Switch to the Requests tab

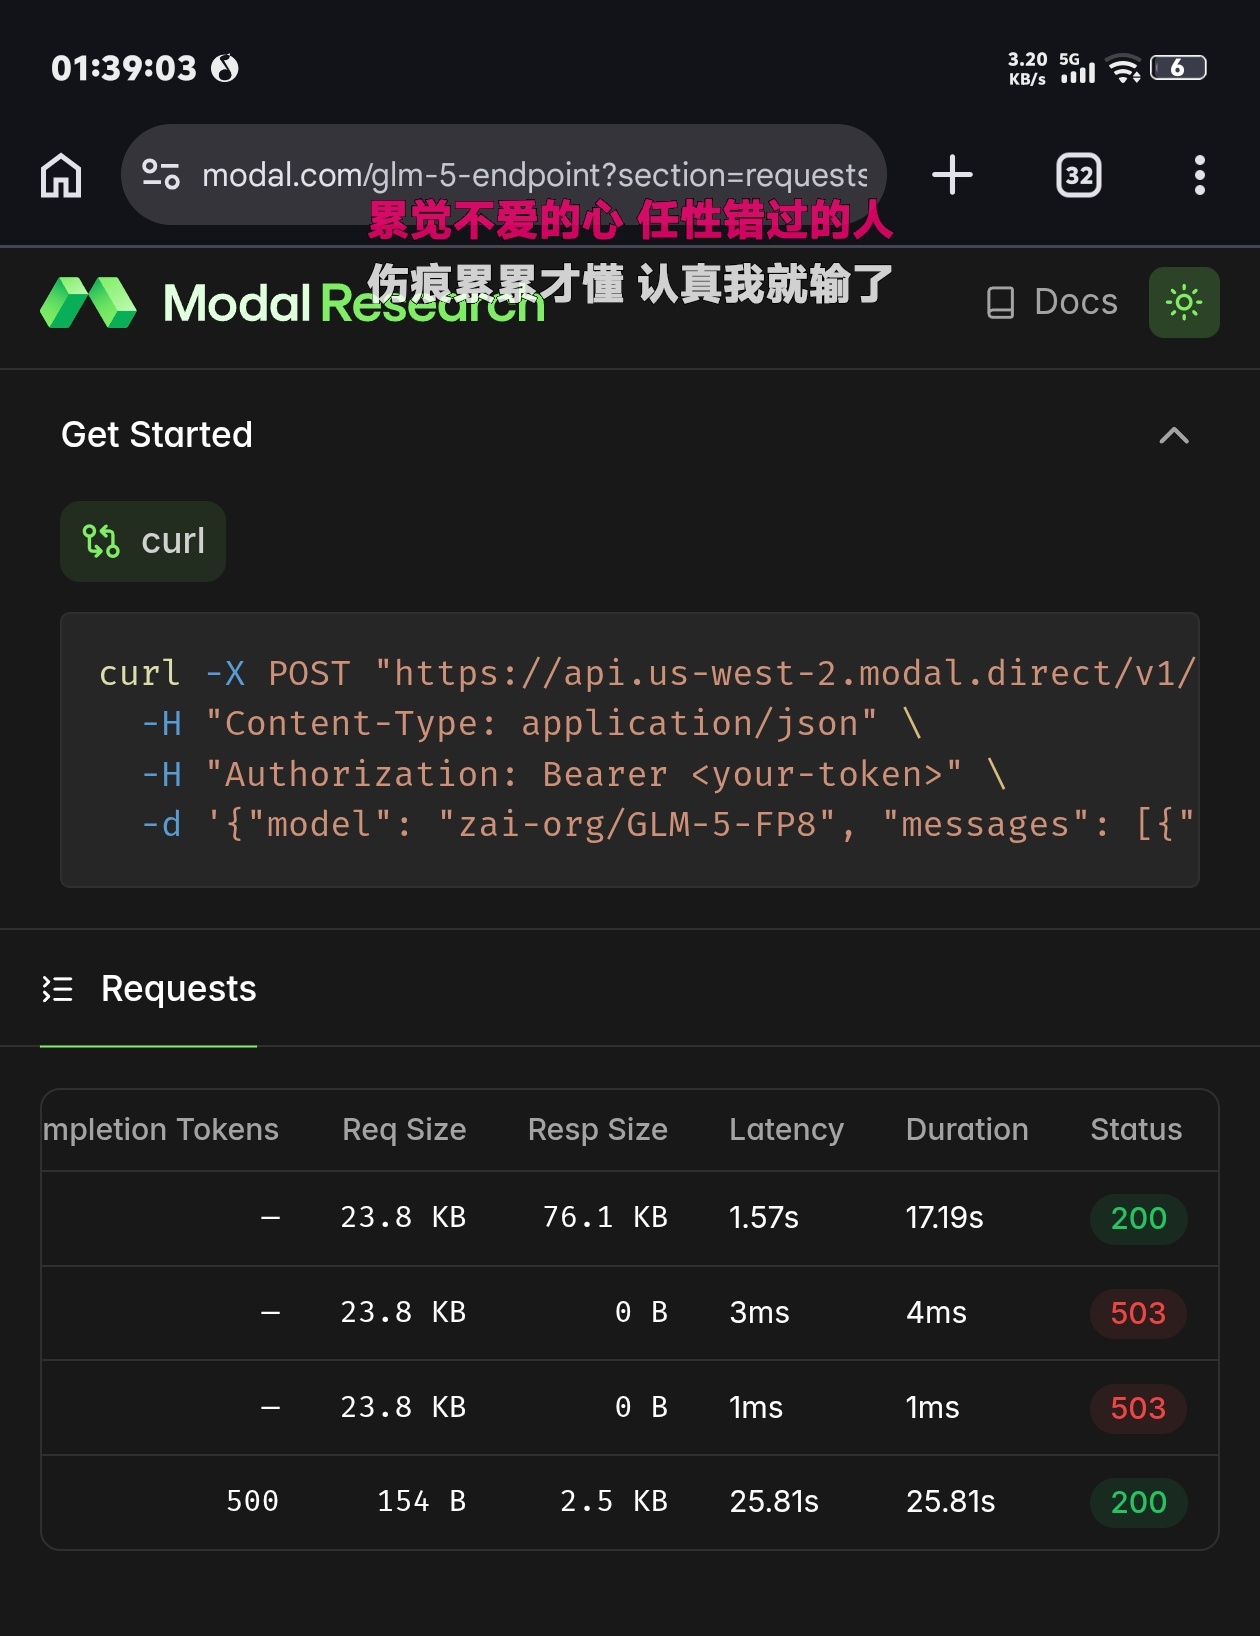(148, 989)
